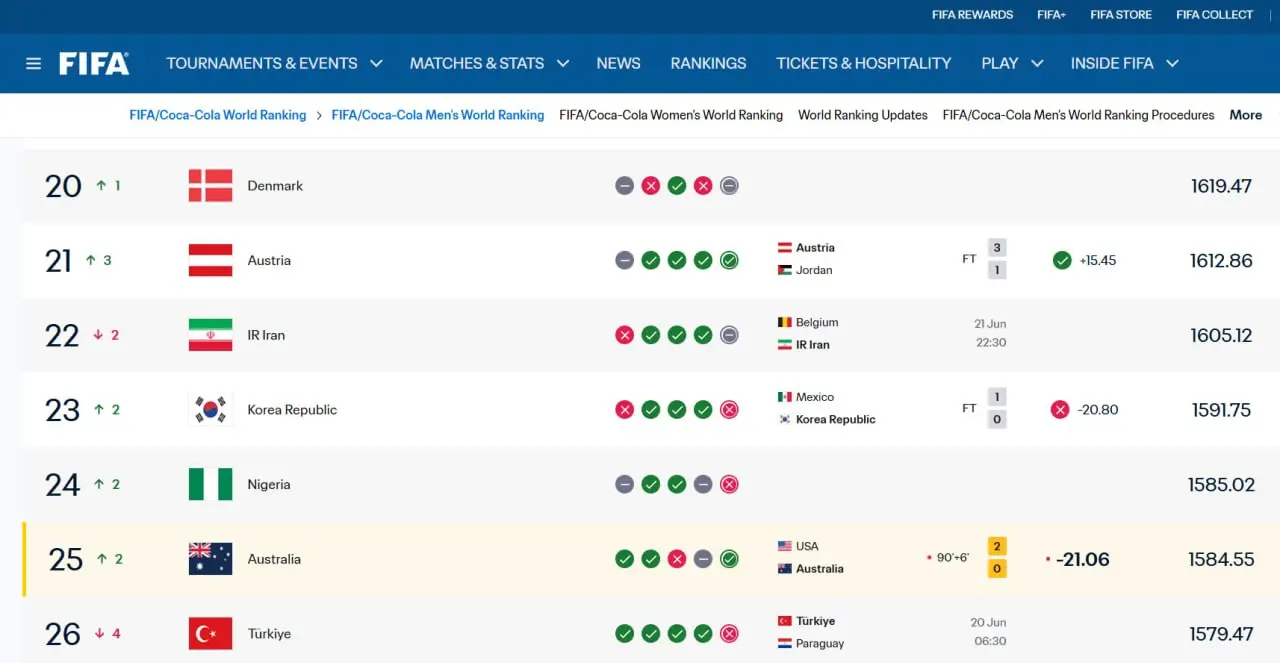Click the Australia flag icon
The image size is (1280, 663).
click(x=210, y=559)
